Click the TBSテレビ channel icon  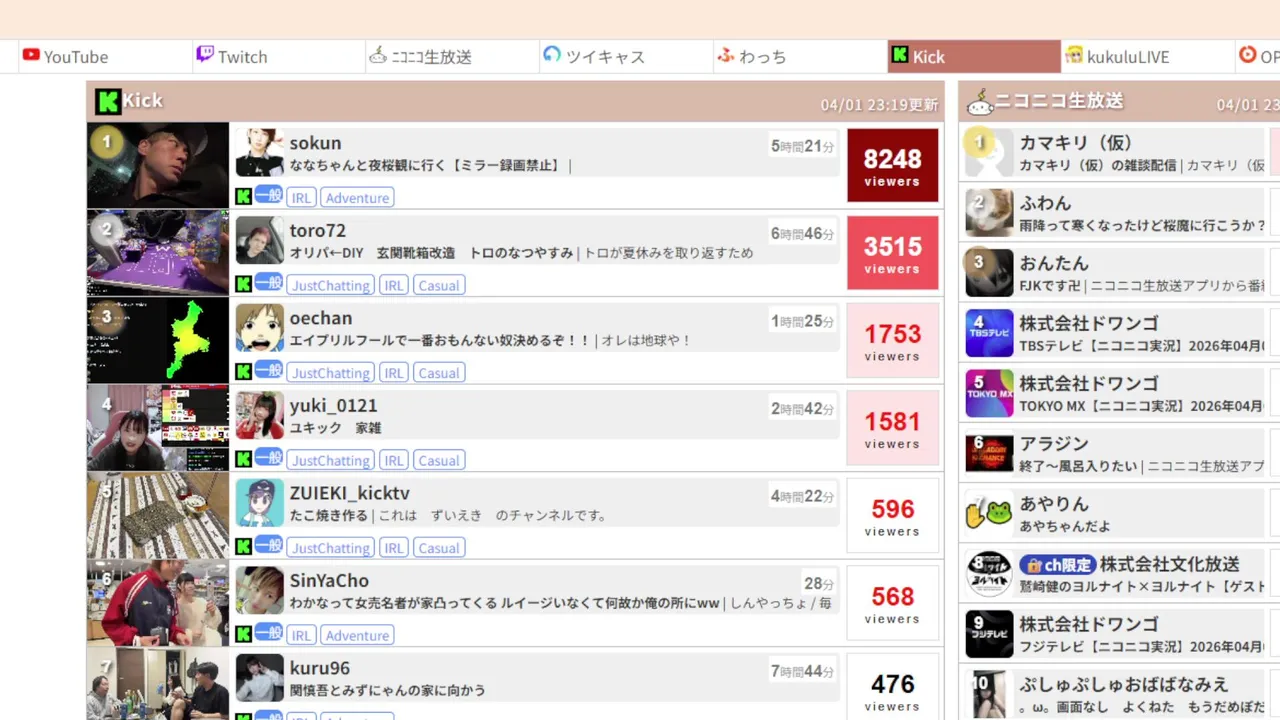coord(989,333)
